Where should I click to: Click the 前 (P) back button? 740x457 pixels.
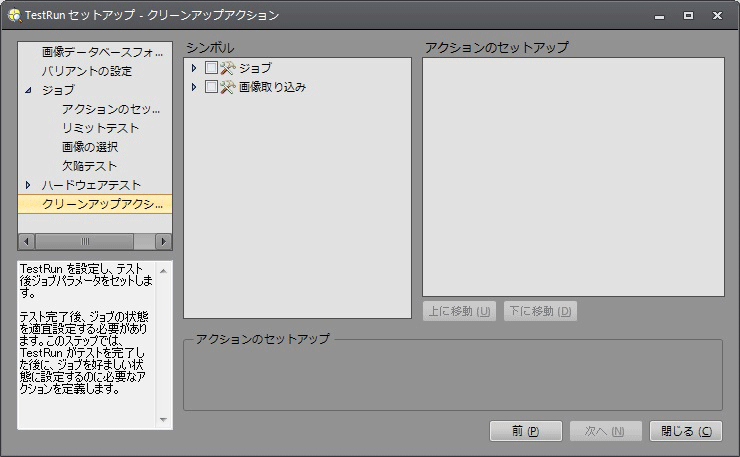526,431
